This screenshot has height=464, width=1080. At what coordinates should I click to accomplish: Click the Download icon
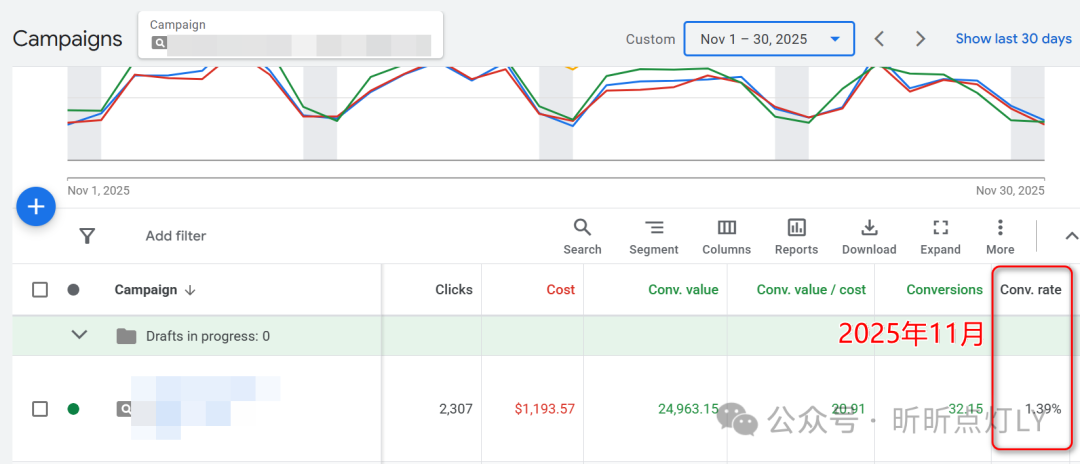coord(869,227)
